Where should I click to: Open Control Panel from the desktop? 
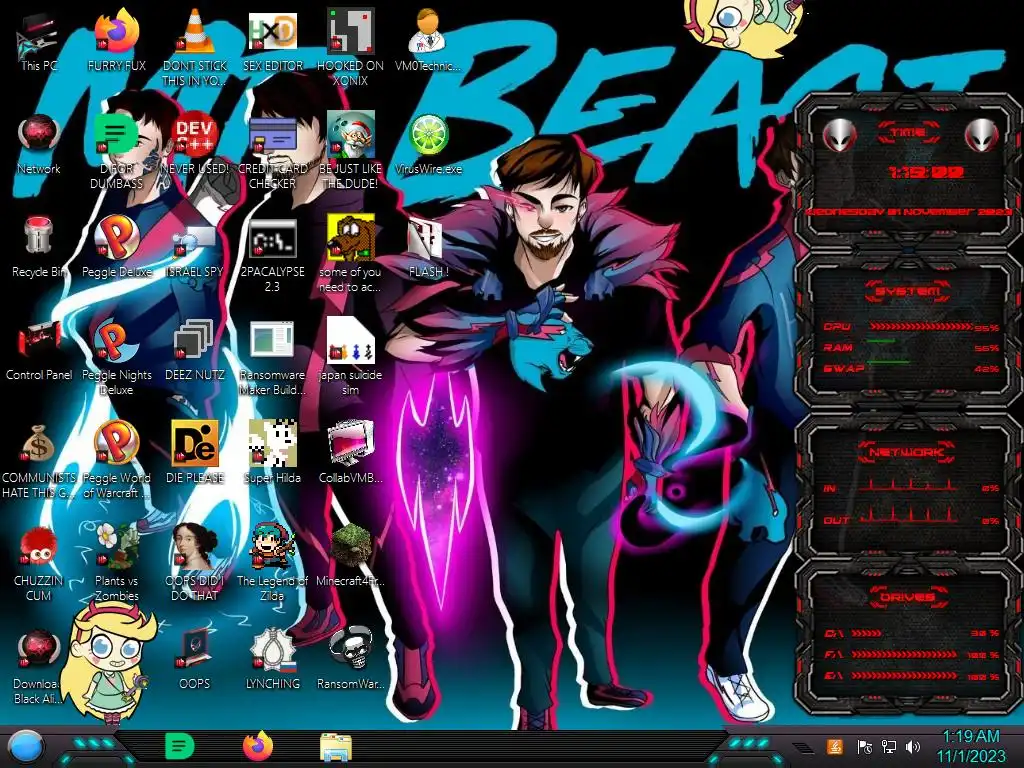39,350
